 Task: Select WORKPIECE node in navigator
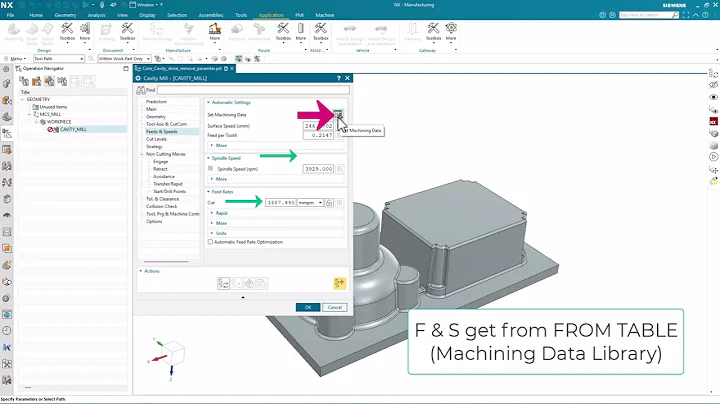click(59, 122)
